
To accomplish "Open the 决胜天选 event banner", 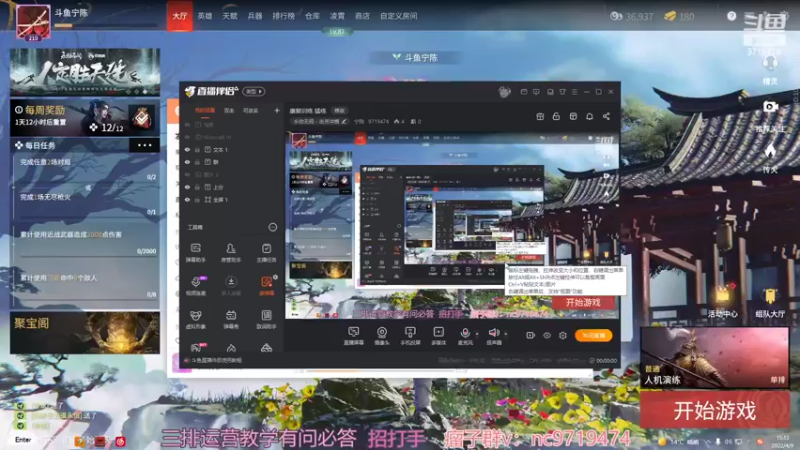I will click(85, 72).
